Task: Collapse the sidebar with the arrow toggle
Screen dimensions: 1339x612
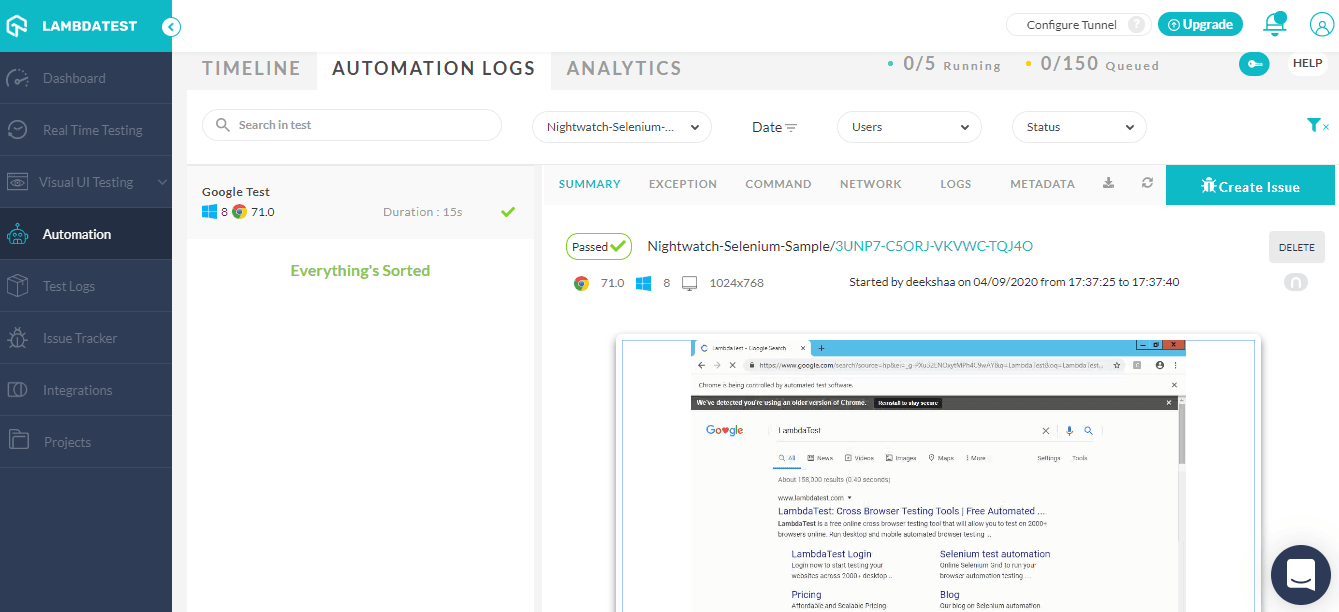Action: pyautogui.click(x=171, y=27)
